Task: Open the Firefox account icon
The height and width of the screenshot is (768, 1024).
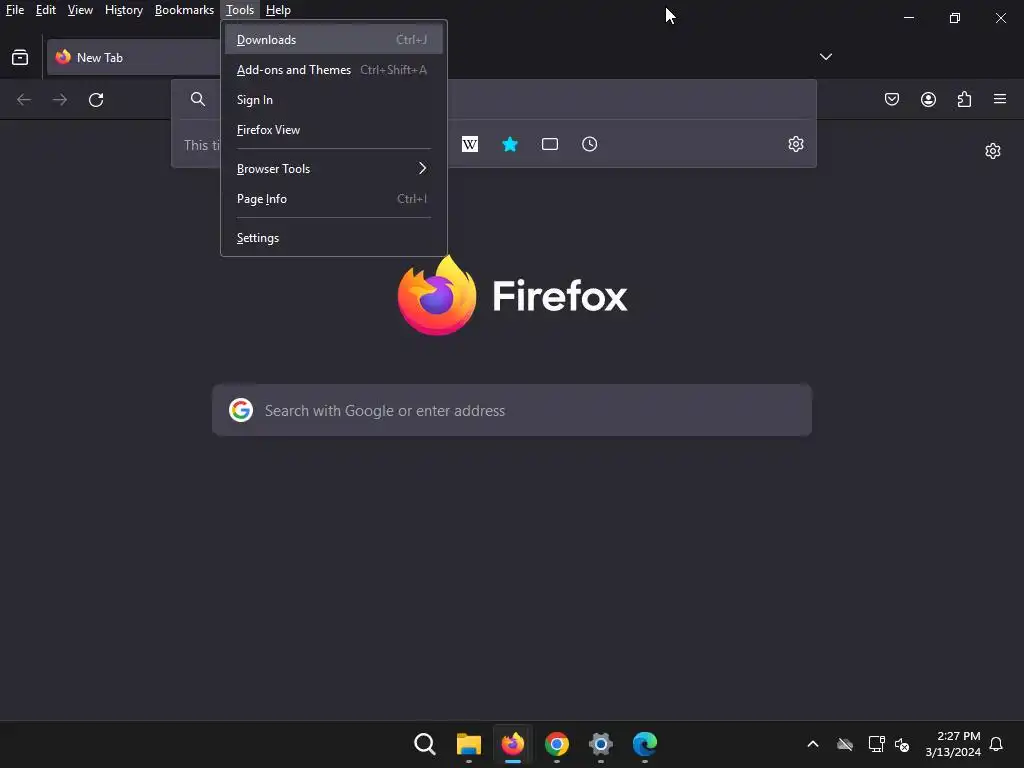Action: (x=928, y=99)
